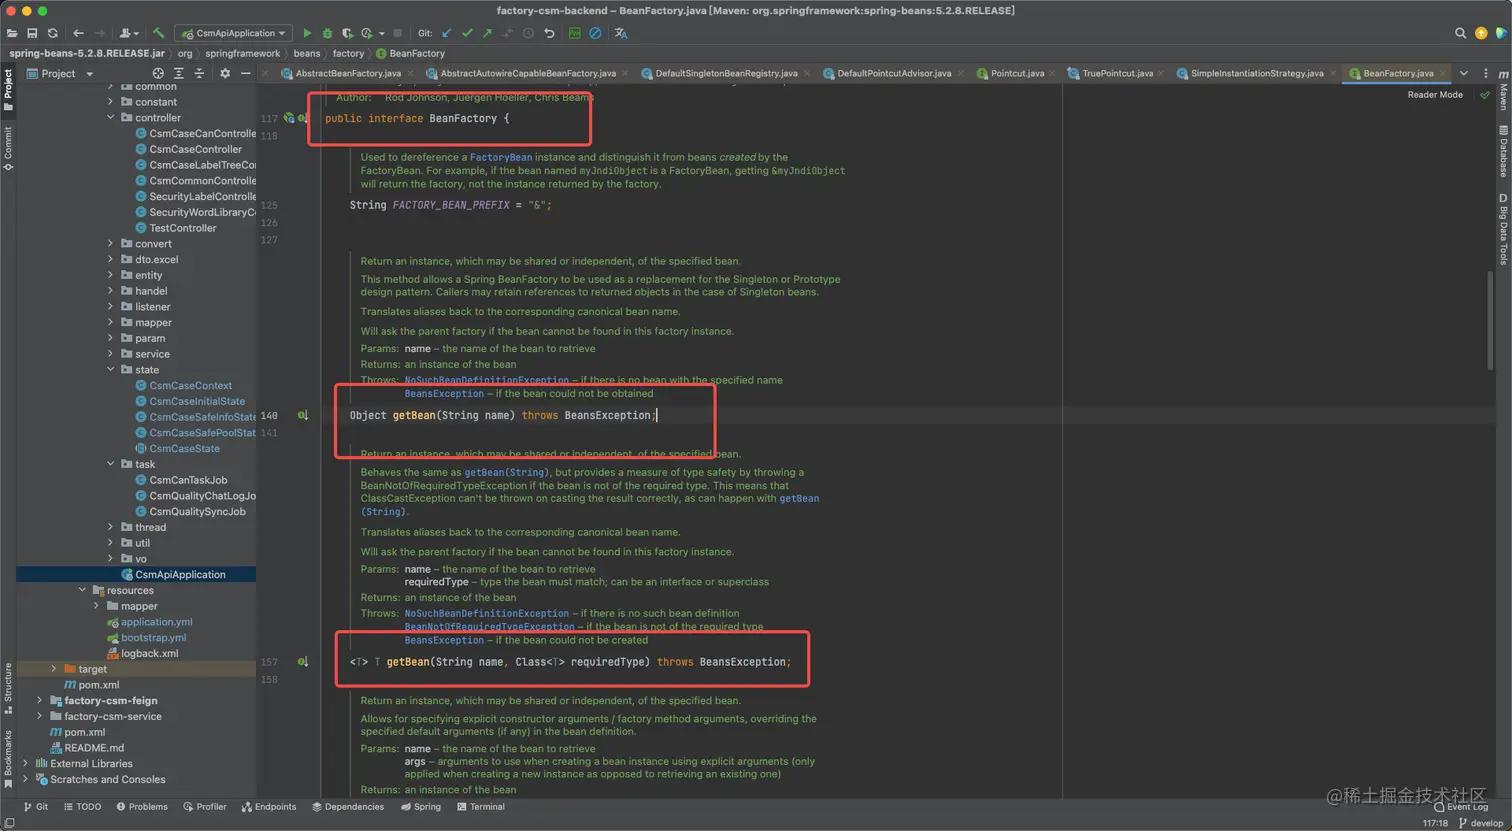The image size is (1512, 831).
Task: Show hidden editor tabs dropdown arrow
Action: point(1464,73)
